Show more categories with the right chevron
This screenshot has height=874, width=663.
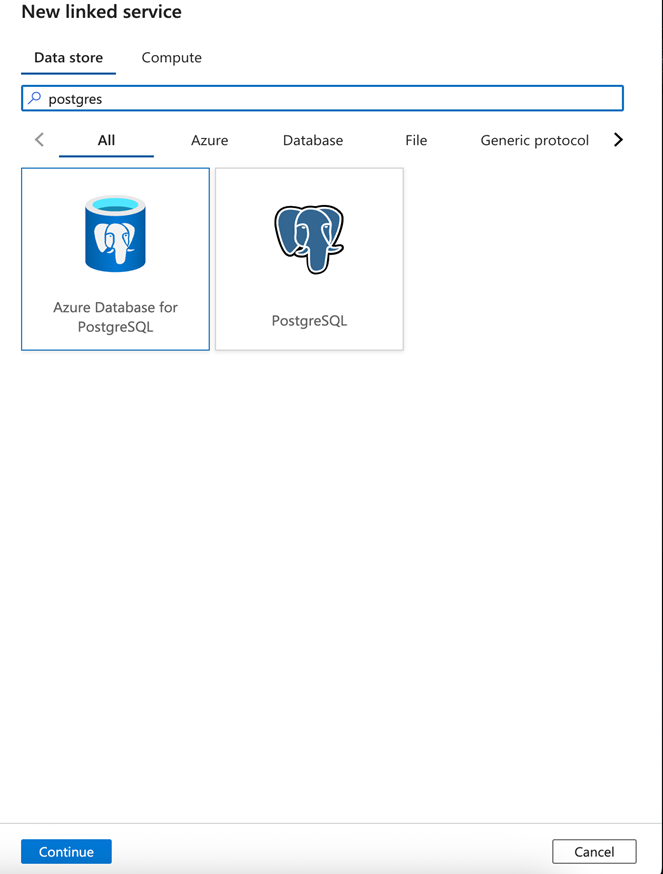[x=618, y=140]
